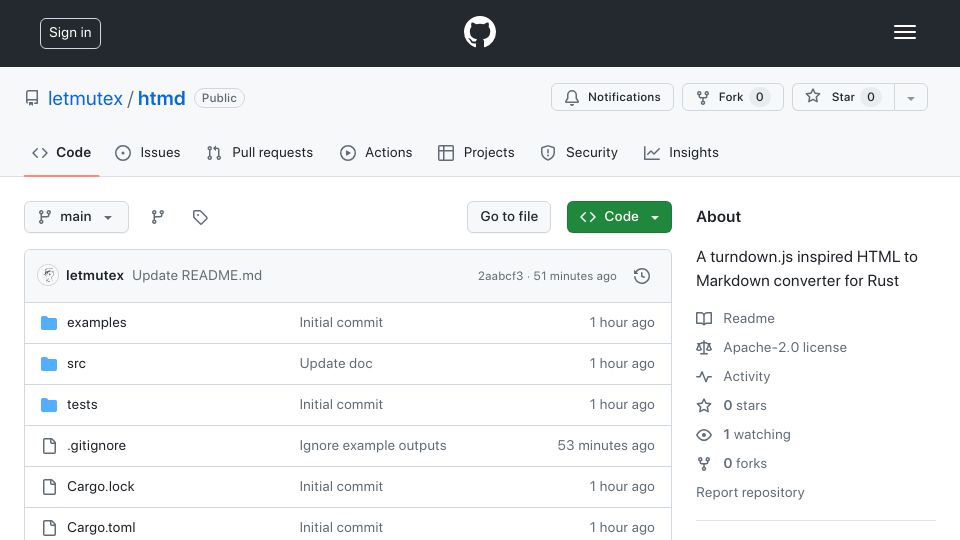Open the Apache-2.0 license link
This screenshot has height=540, width=960.
click(x=785, y=348)
